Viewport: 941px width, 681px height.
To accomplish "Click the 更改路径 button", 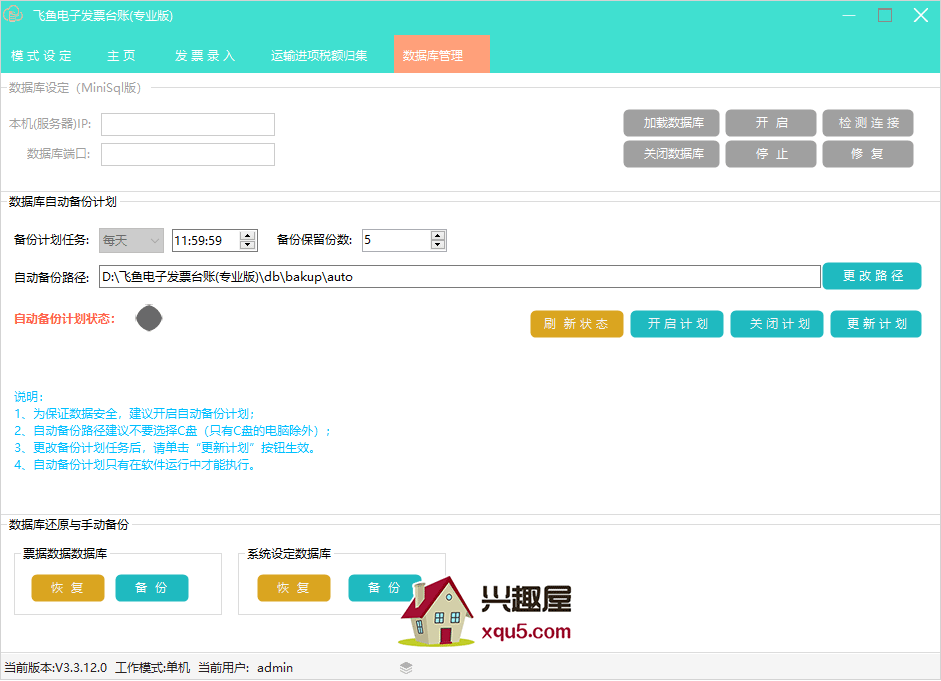I will click(x=872, y=276).
